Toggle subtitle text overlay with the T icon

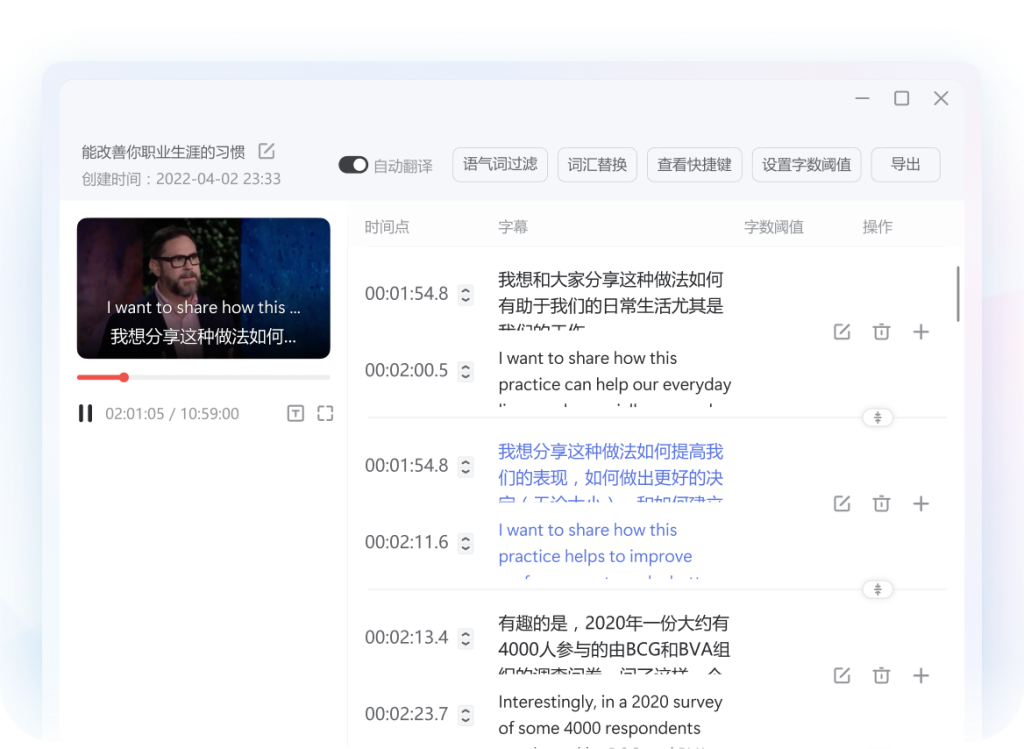tap(295, 412)
